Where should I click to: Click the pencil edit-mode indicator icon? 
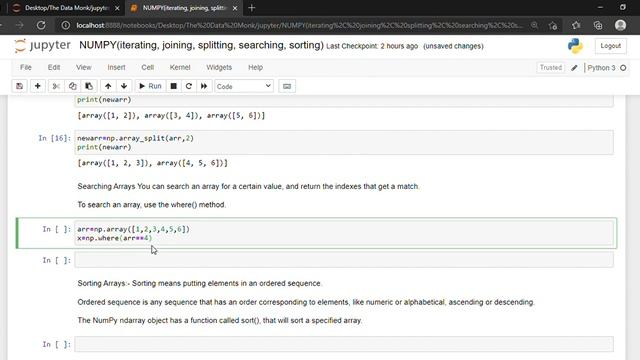tap(574, 68)
